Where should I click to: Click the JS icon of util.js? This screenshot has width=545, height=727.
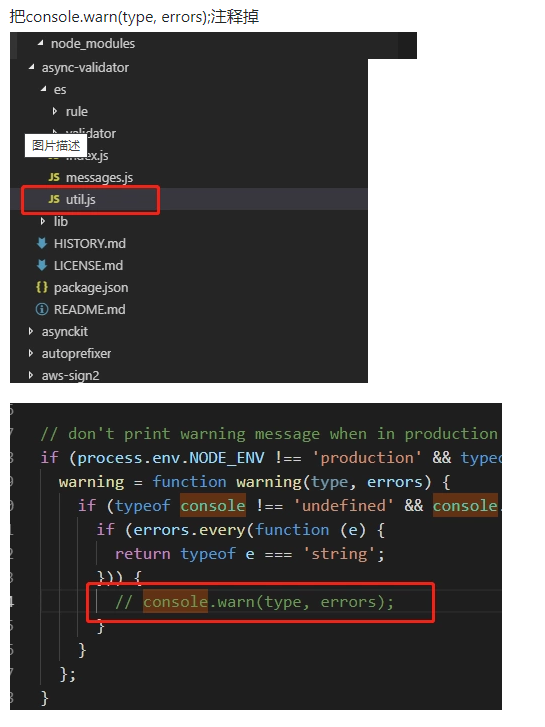tap(54, 199)
